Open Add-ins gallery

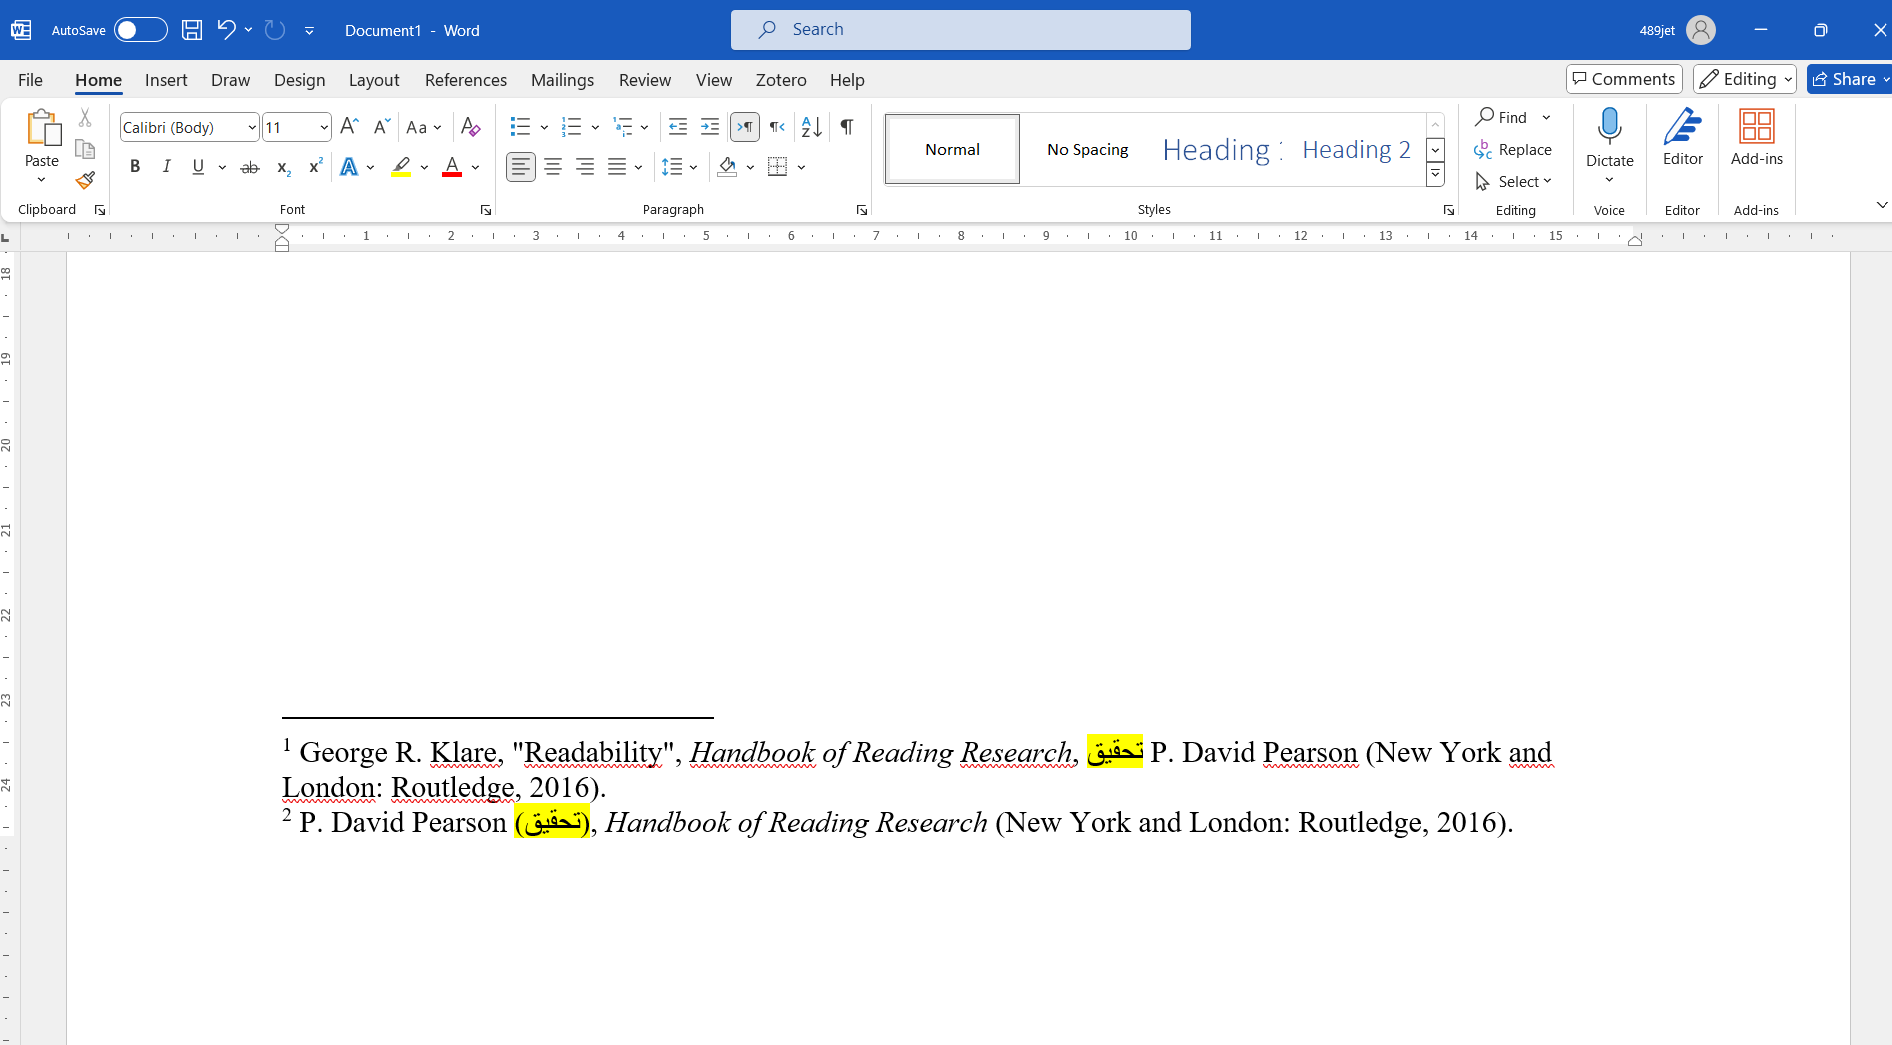click(1756, 137)
